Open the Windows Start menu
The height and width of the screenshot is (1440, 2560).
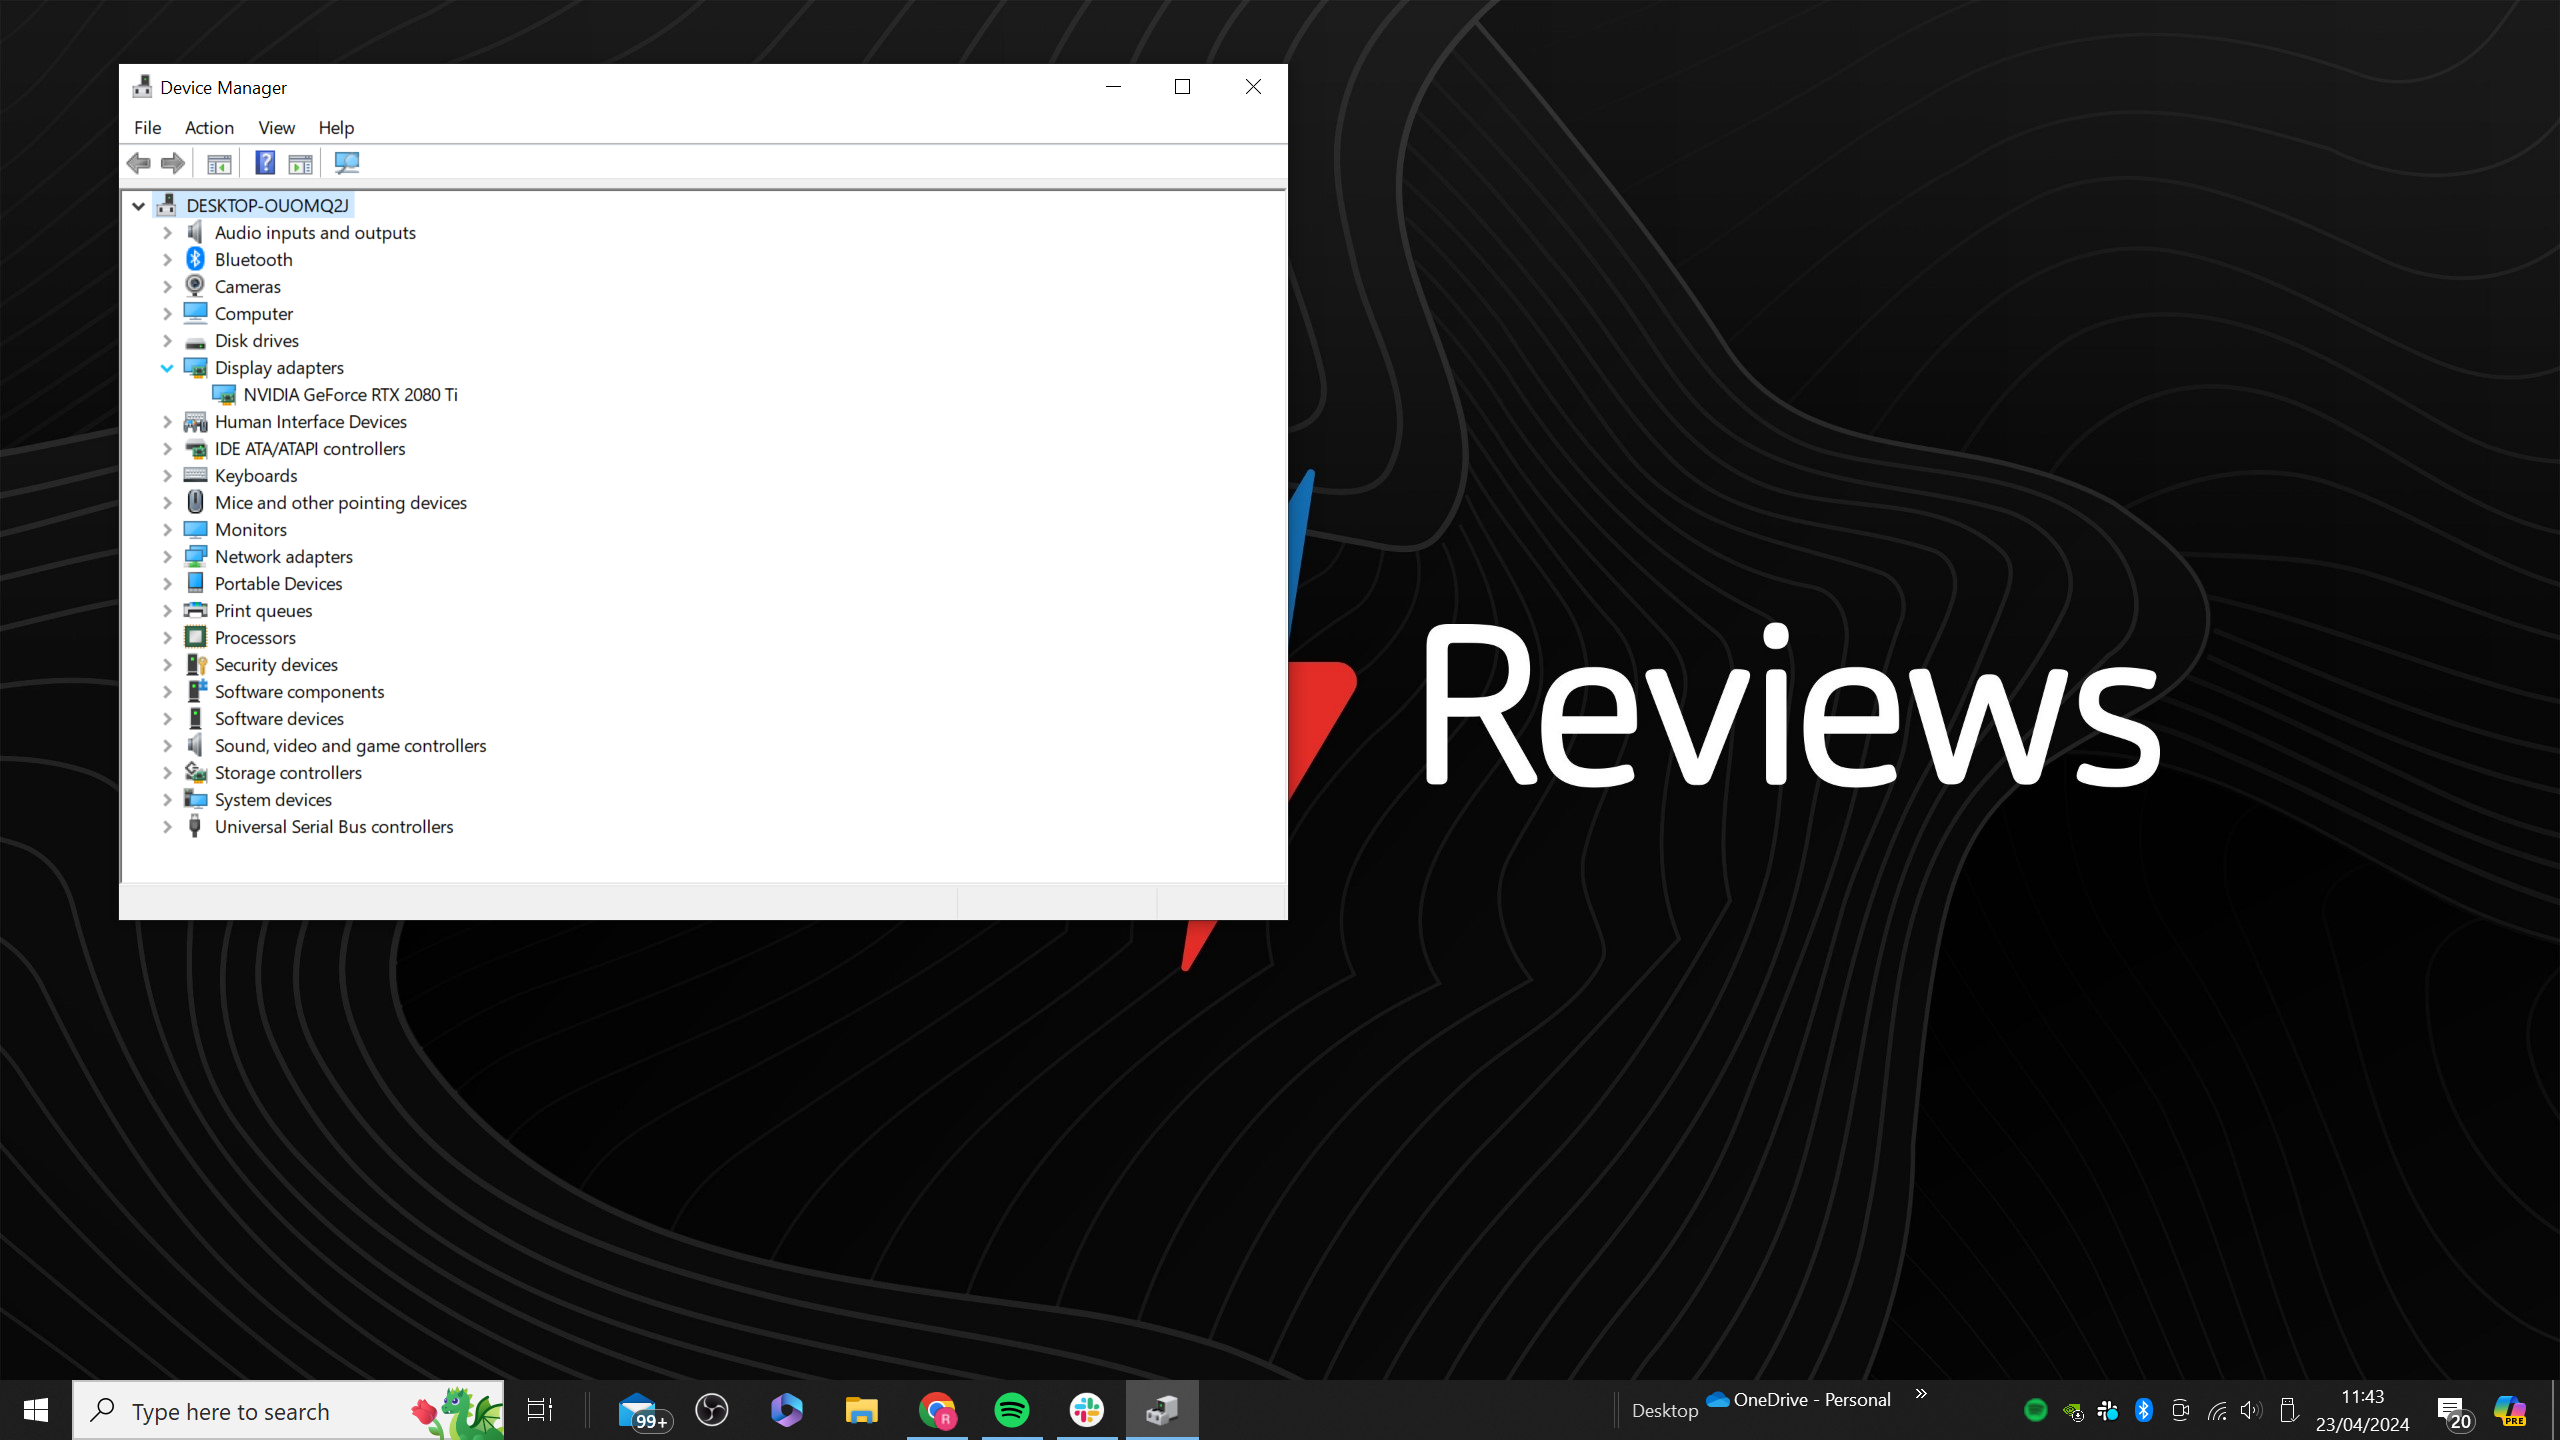coord(36,1410)
